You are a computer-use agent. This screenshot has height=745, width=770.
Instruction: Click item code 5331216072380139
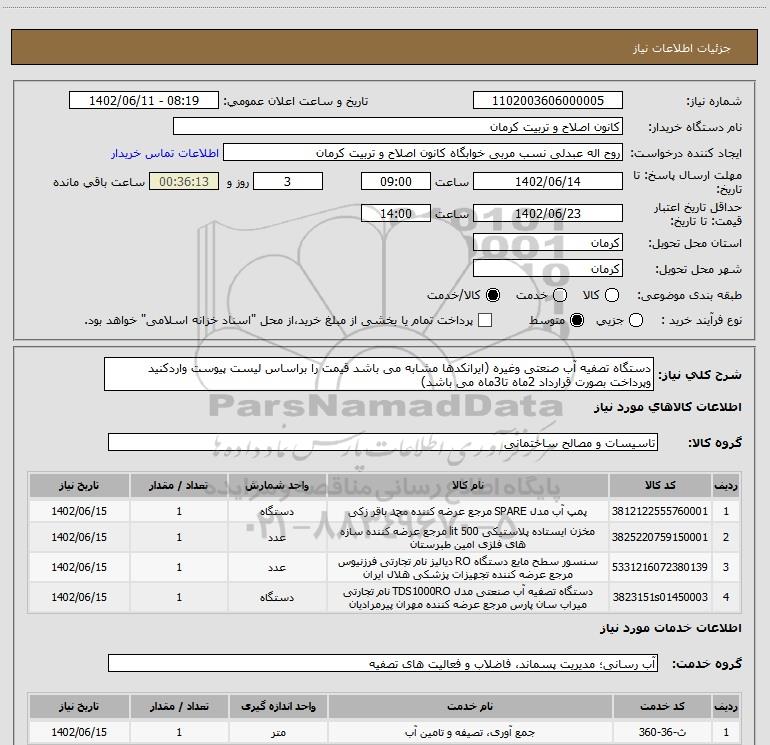pyautogui.click(x=660, y=567)
